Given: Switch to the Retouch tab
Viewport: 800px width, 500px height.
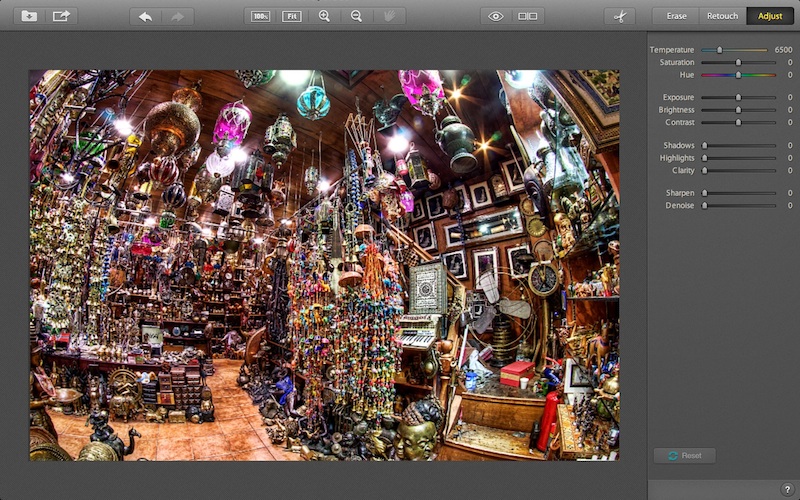Looking at the screenshot, I should click(722, 16).
